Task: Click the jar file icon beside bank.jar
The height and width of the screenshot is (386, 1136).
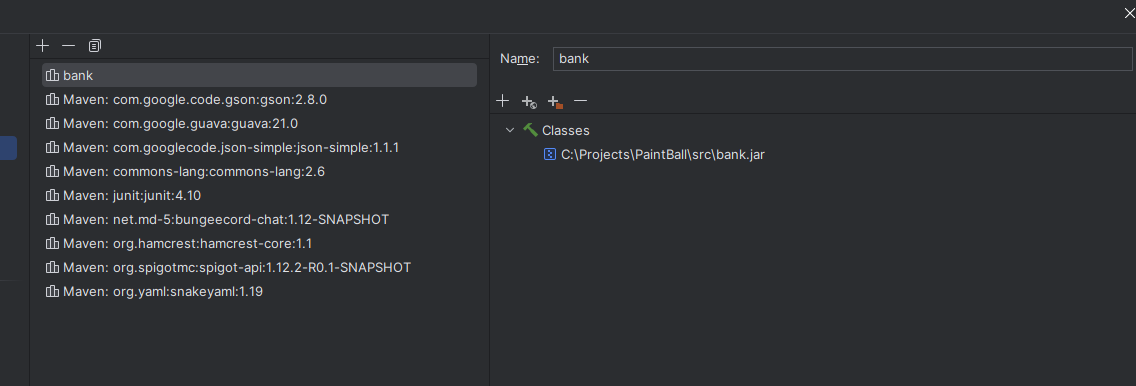Action: [550, 154]
